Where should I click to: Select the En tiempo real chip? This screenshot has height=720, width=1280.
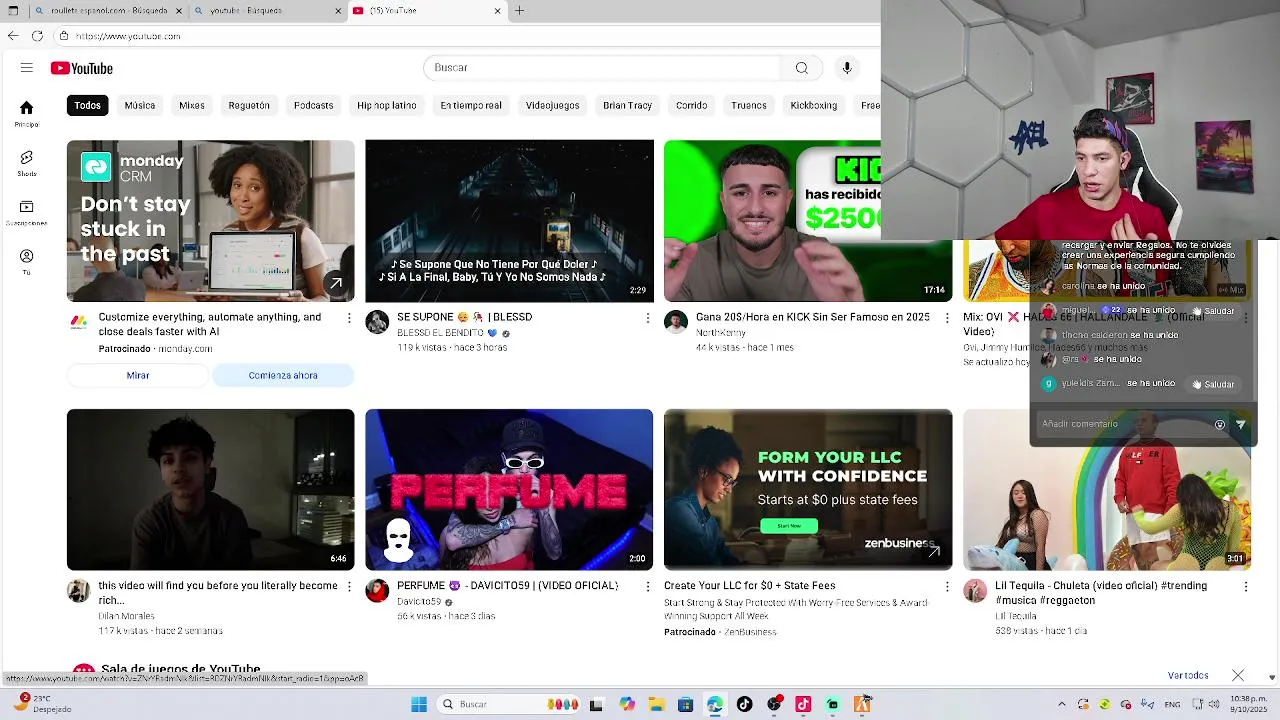(x=471, y=105)
